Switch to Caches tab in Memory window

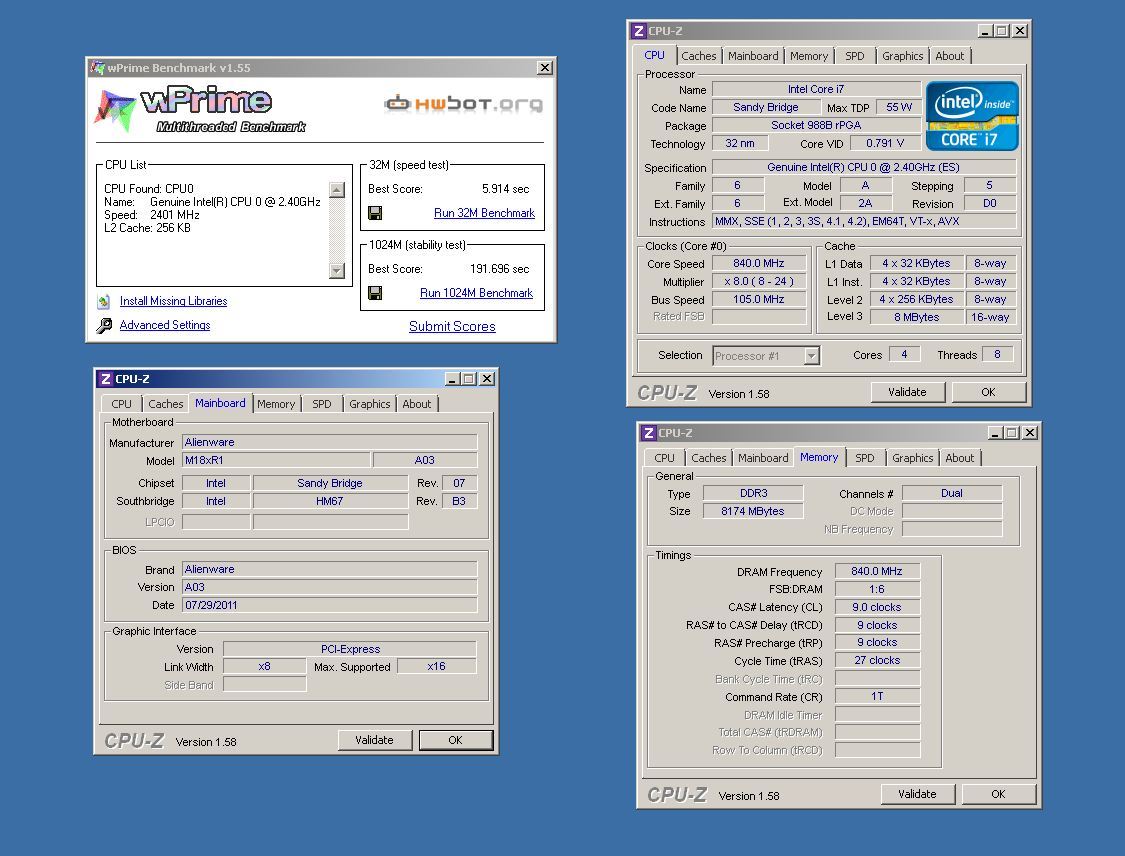709,458
